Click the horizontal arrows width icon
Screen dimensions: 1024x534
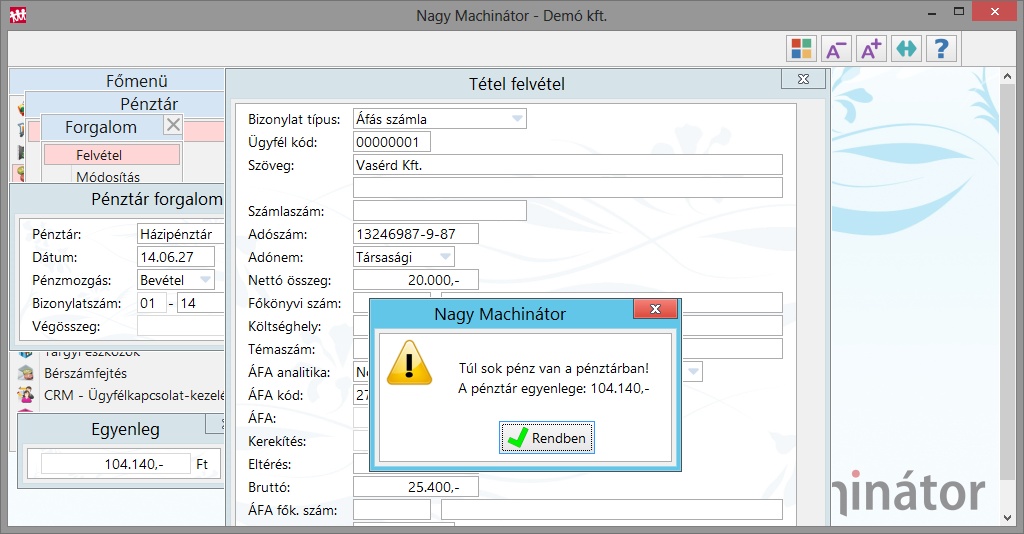coord(906,48)
